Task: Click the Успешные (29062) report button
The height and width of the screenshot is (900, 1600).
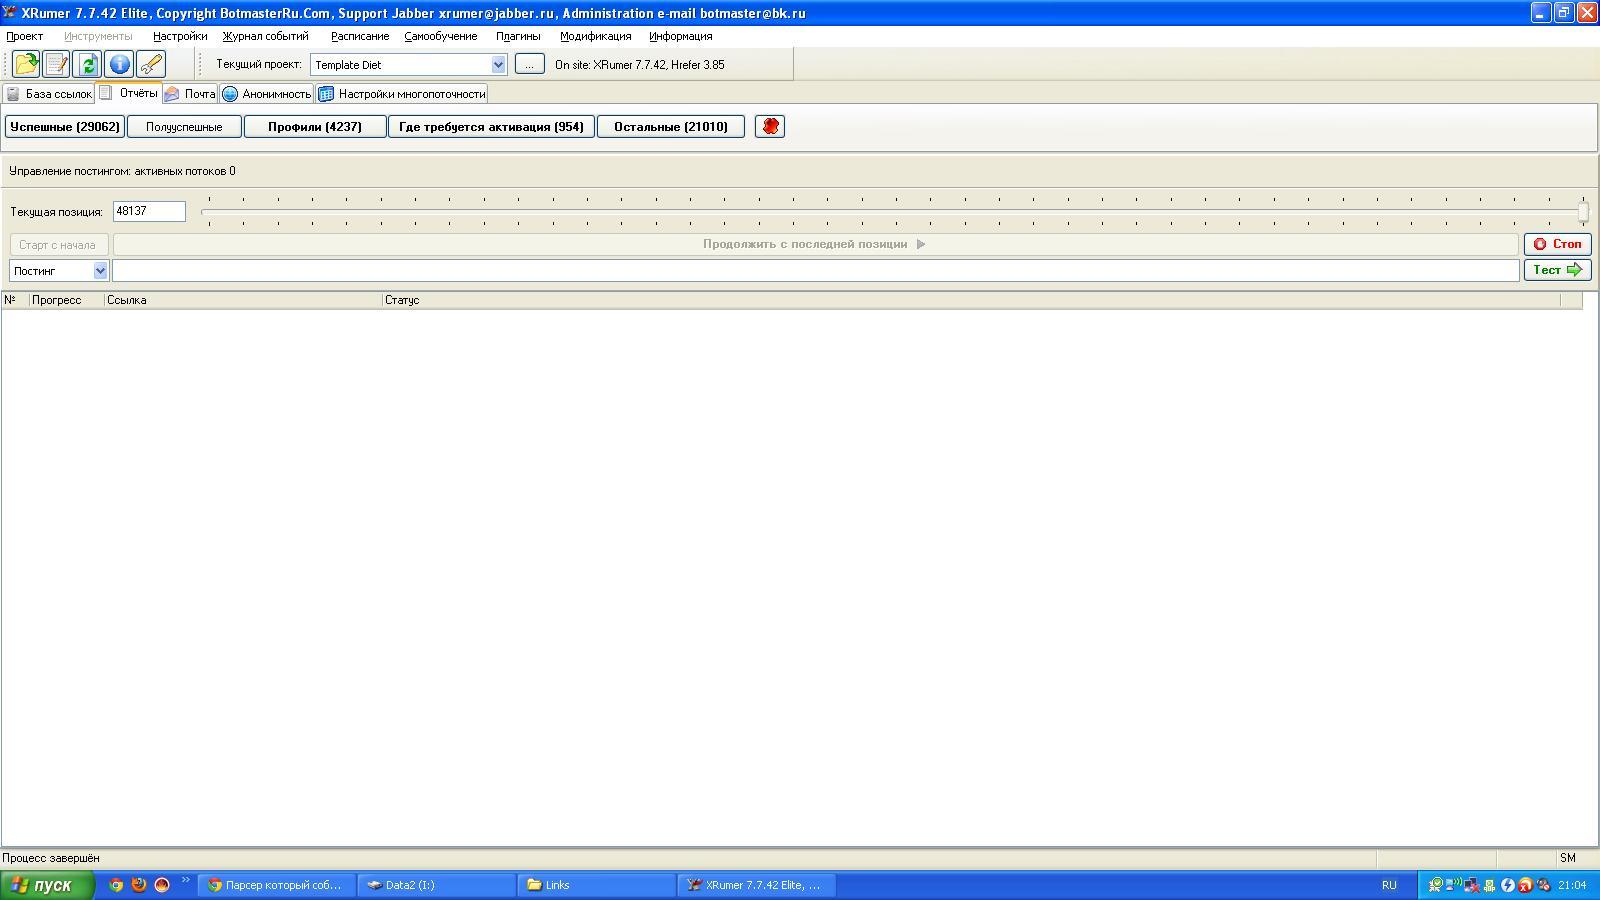Action: point(65,127)
